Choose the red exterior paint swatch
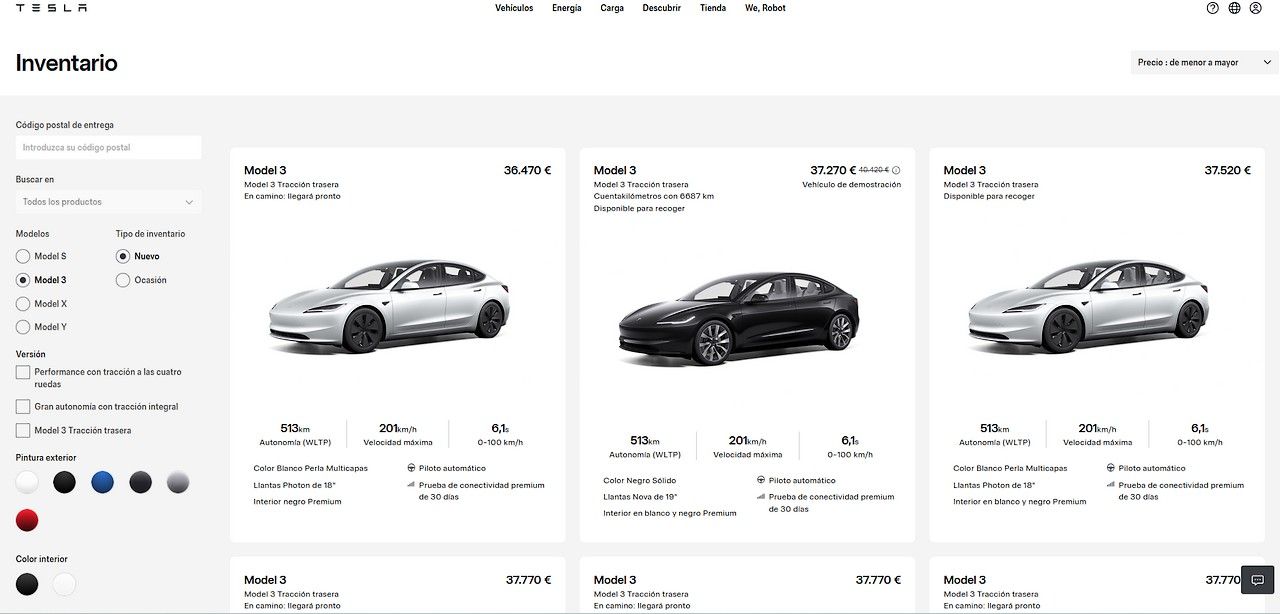The width and height of the screenshot is (1280, 614). pos(27,520)
